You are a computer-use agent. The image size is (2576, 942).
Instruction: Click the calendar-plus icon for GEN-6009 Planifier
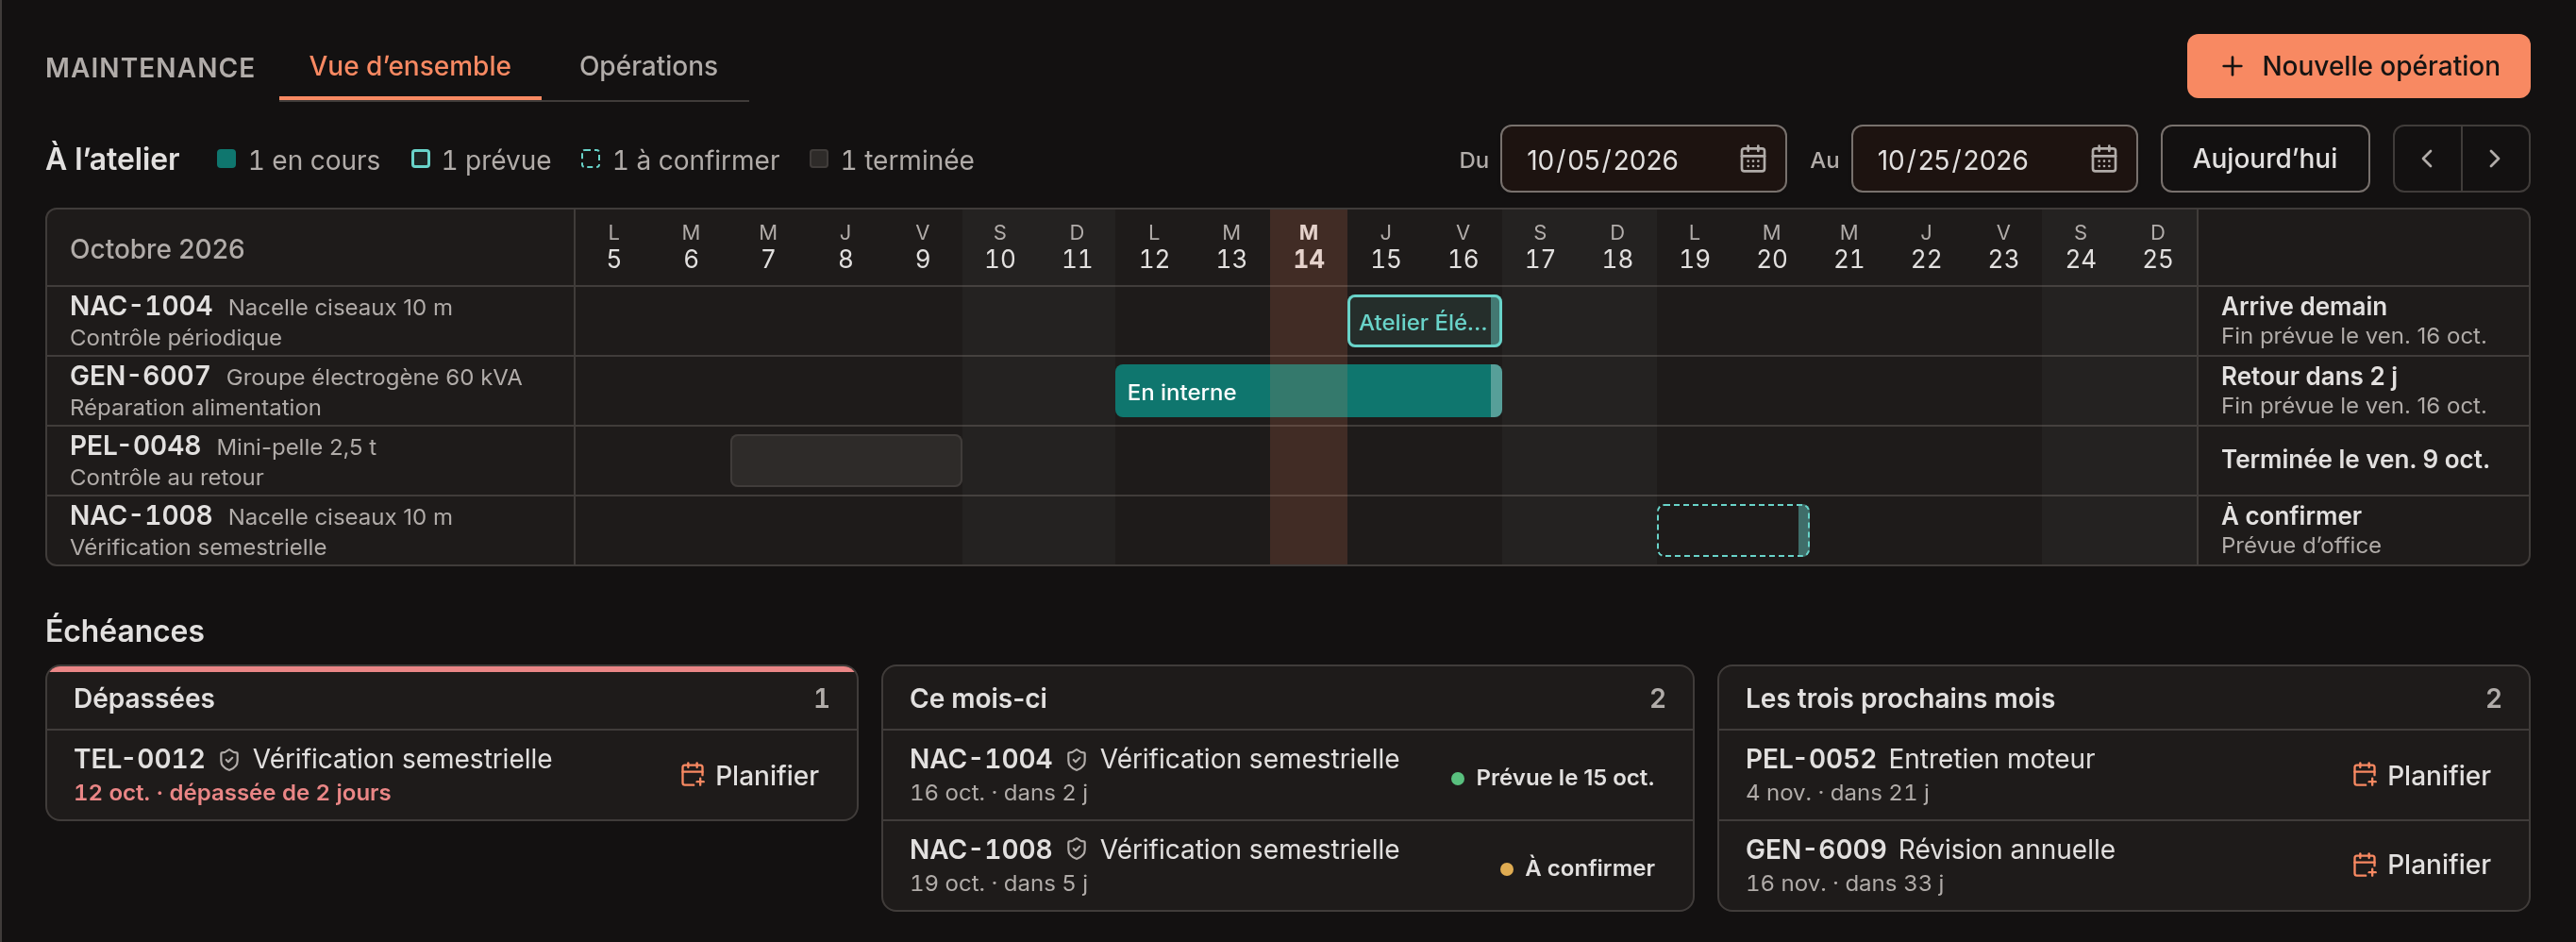(x=2364, y=865)
